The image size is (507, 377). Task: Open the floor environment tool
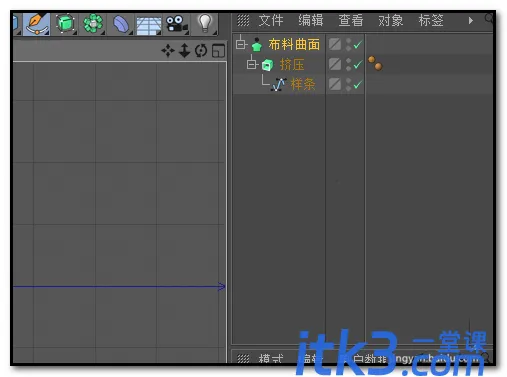tap(148, 25)
